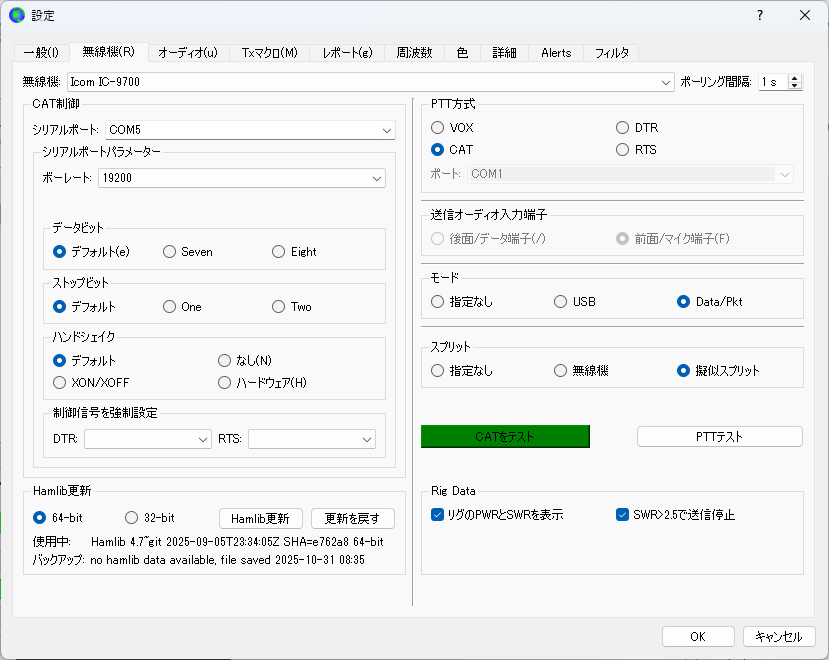Close the settings dialog
The width and height of the screenshot is (829, 660).
click(x=805, y=15)
